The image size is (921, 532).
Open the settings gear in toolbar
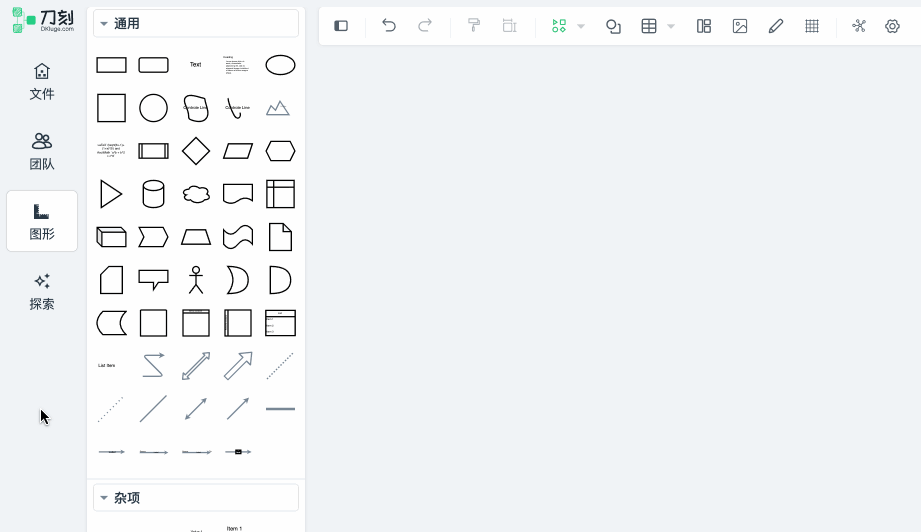pos(893,26)
